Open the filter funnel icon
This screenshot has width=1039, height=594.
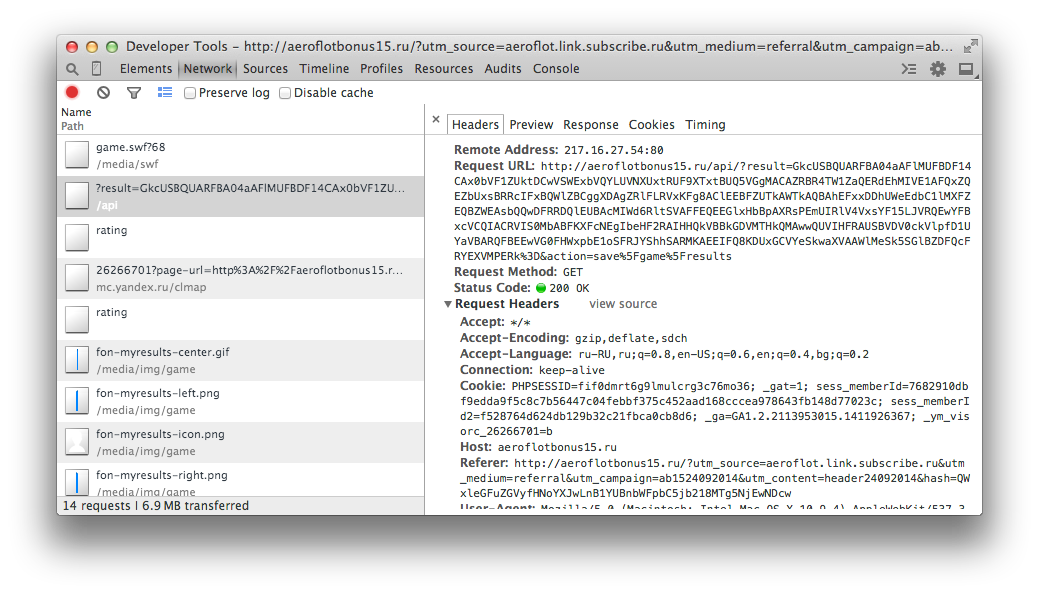[x=134, y=93]
